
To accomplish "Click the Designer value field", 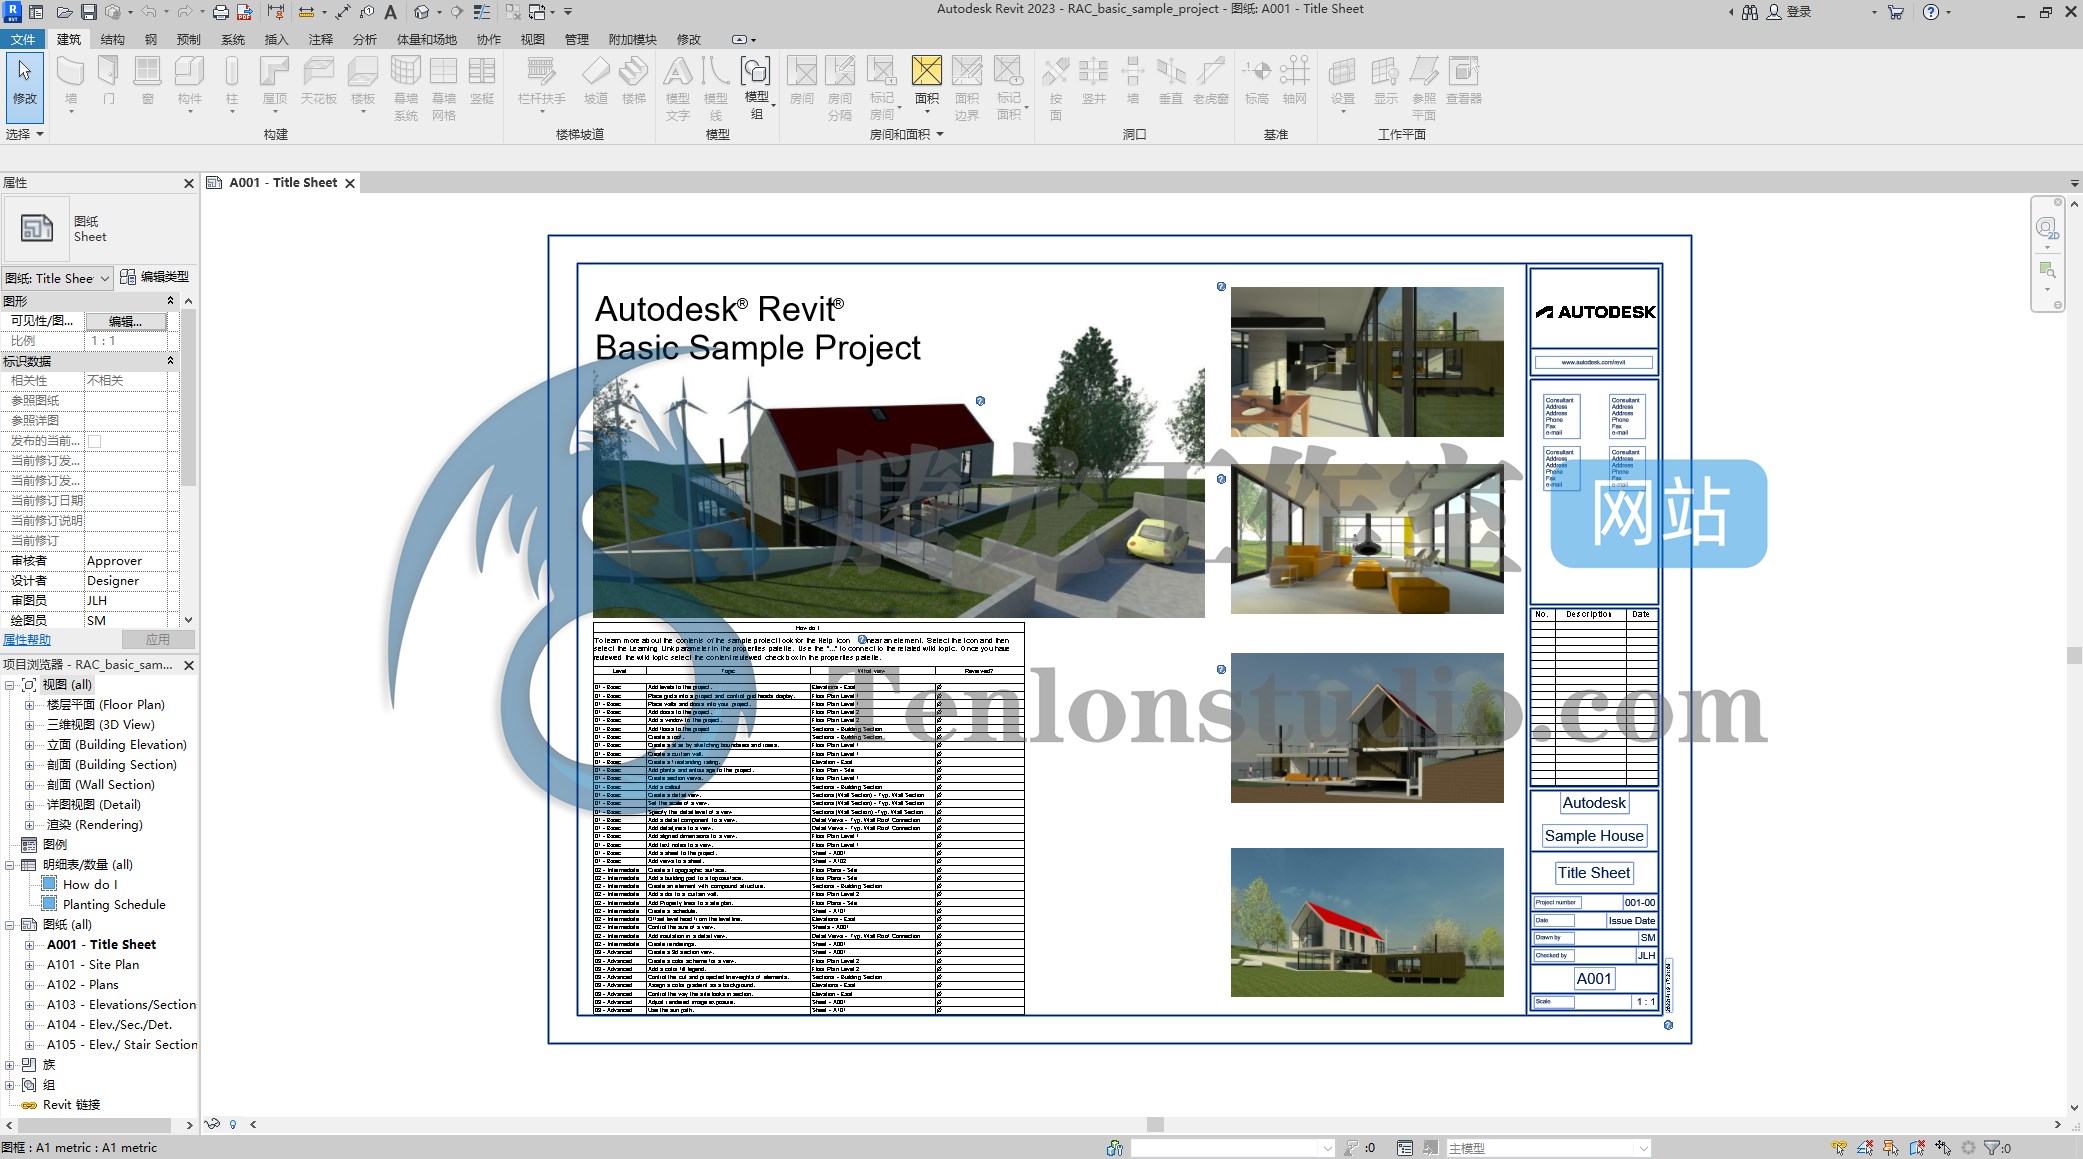I will coord(125,581).
